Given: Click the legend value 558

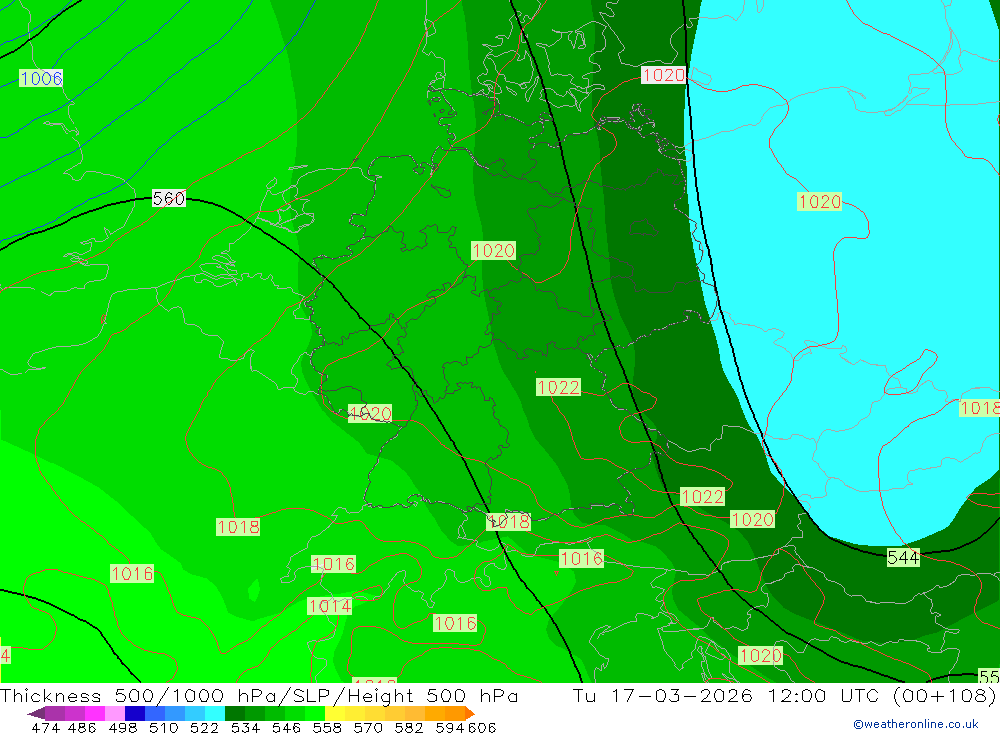Looking at the screenshot, I should tap(327, 727).
